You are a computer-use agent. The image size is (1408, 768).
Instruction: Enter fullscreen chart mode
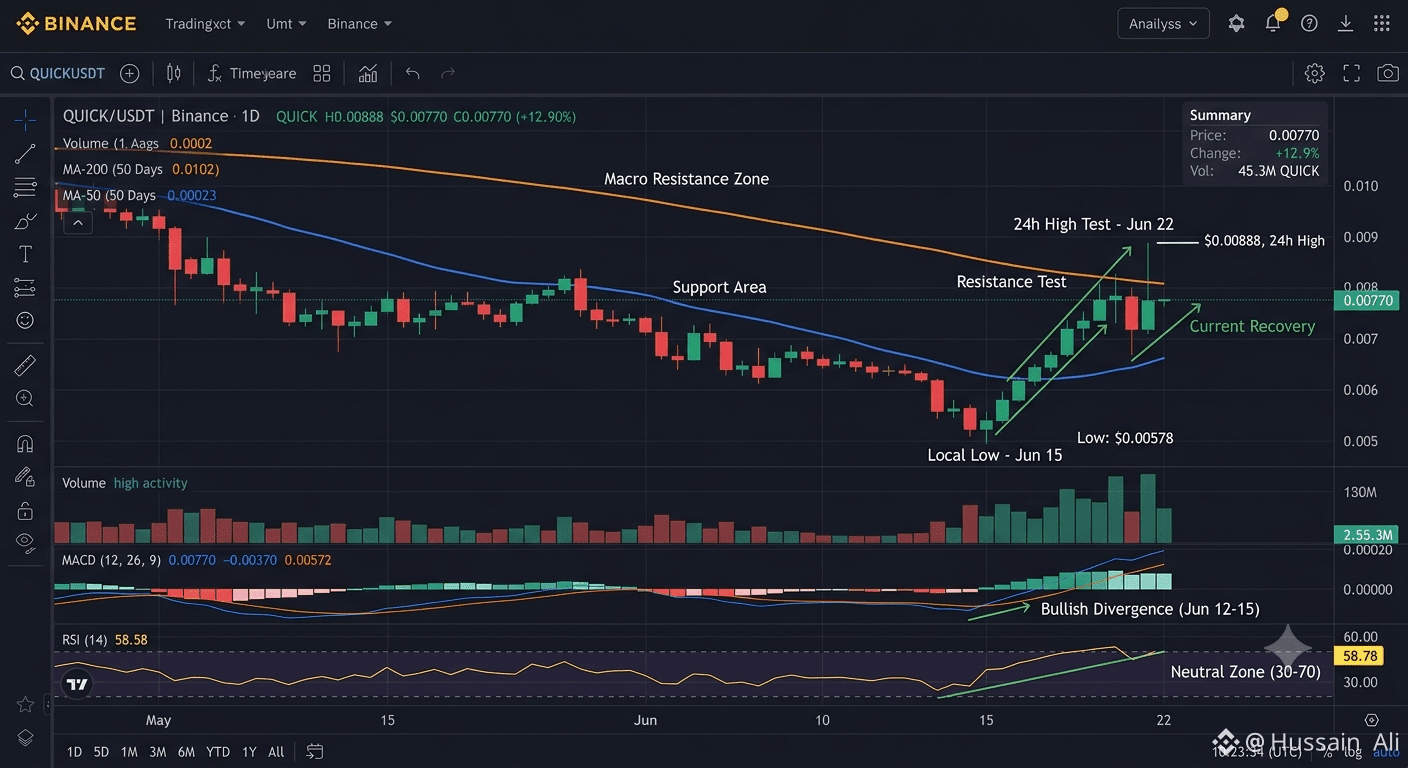(1352, 73)
